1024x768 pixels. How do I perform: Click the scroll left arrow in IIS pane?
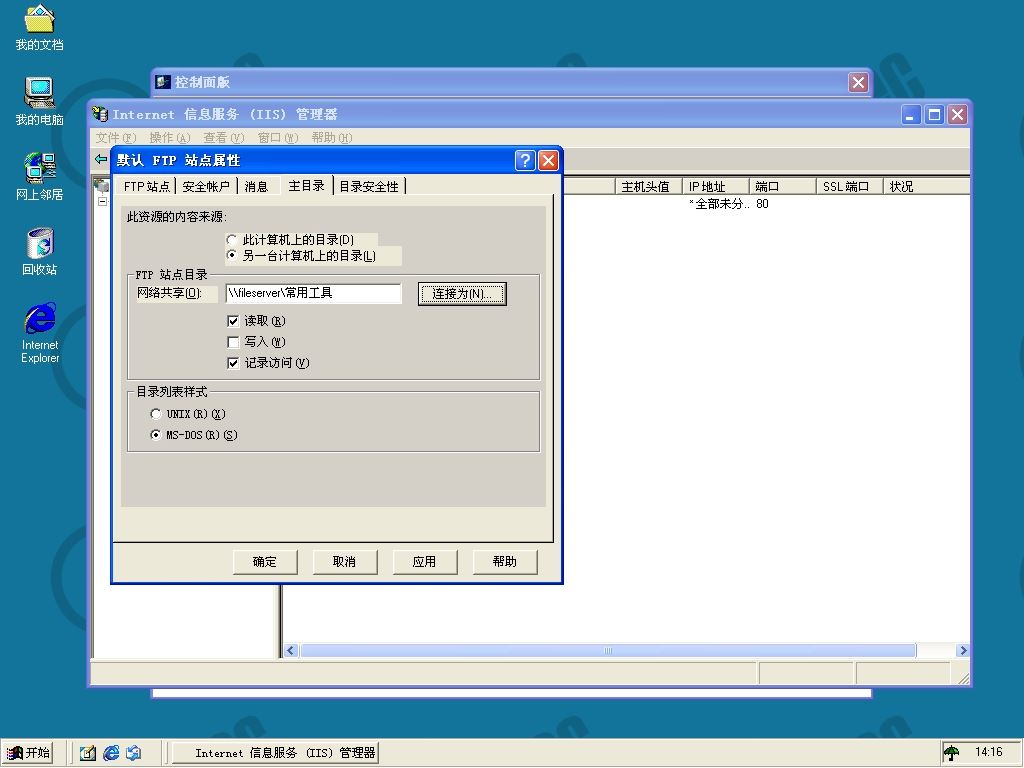[291, 650]
